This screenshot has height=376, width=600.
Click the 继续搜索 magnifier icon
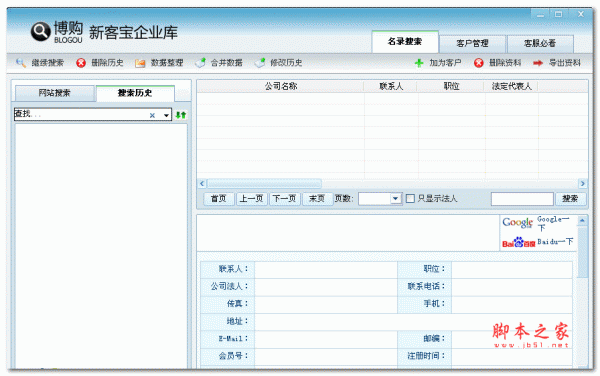[x=21, y=63]
